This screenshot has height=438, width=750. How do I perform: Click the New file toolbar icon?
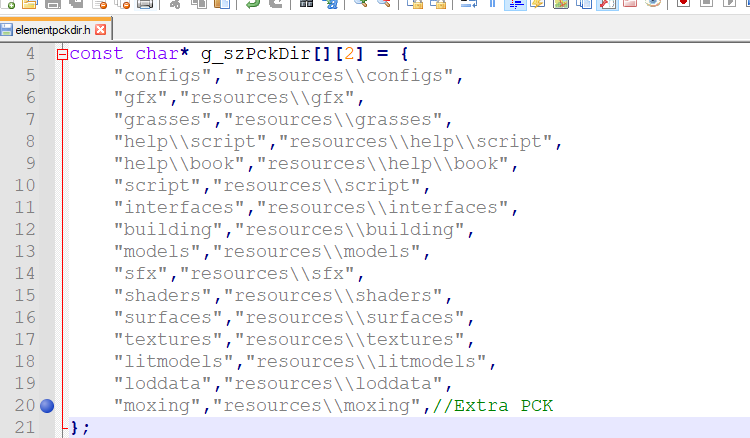[x=8, y=4]
